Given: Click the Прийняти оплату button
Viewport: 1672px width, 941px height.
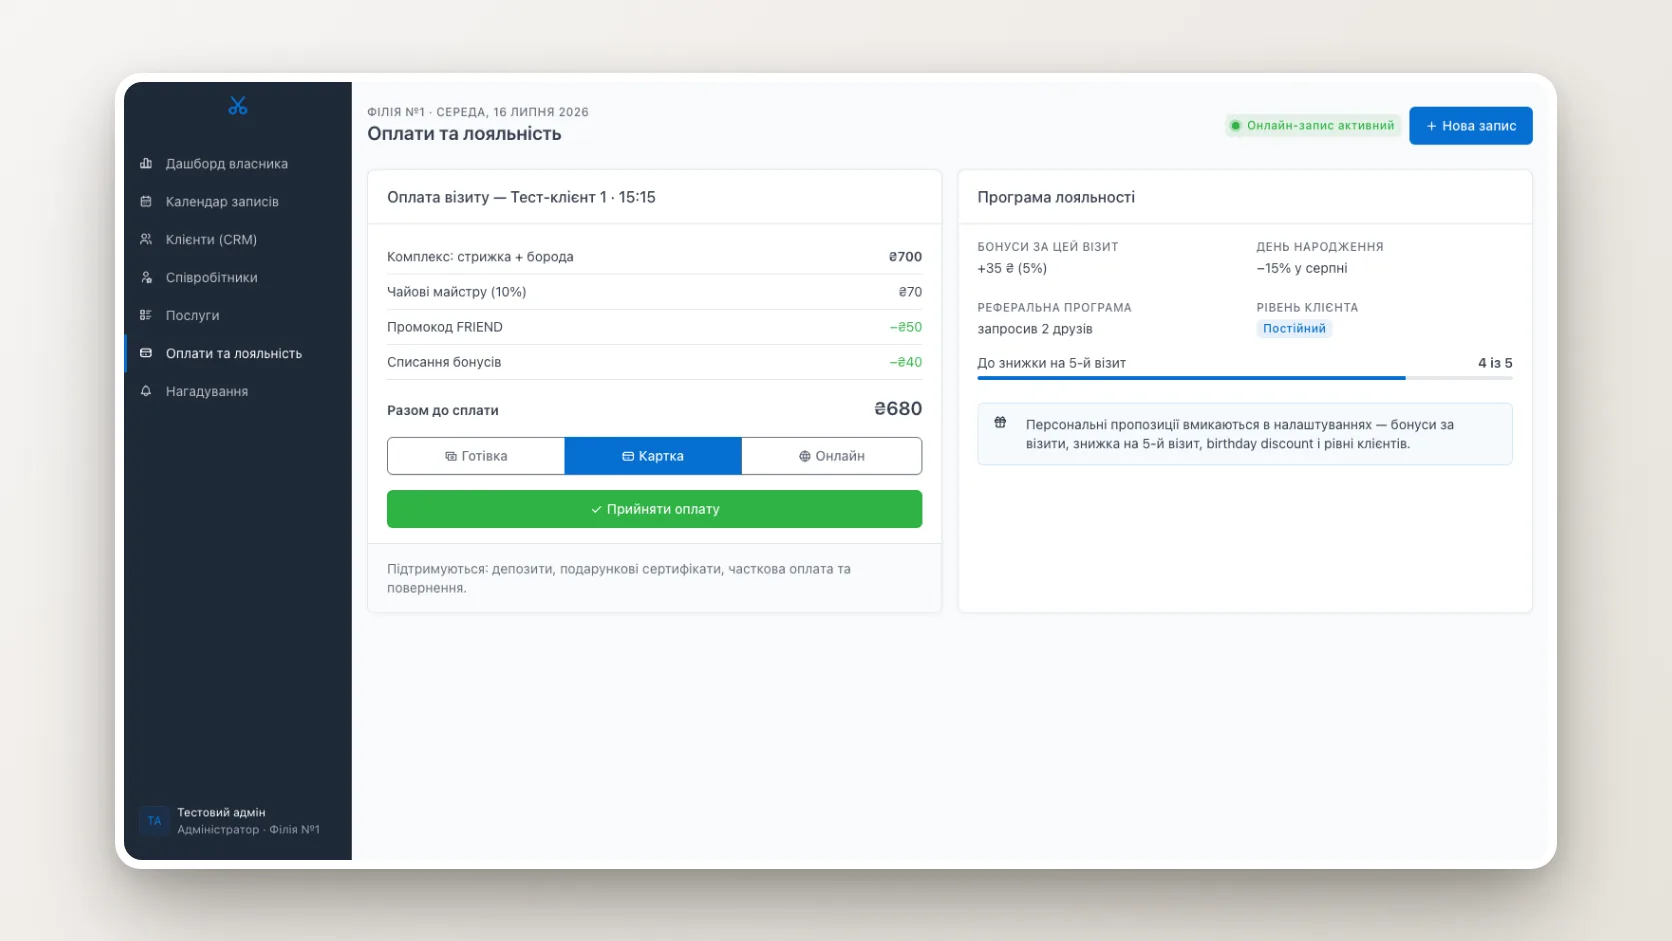Looking at the screenshot, I should 654,509.
